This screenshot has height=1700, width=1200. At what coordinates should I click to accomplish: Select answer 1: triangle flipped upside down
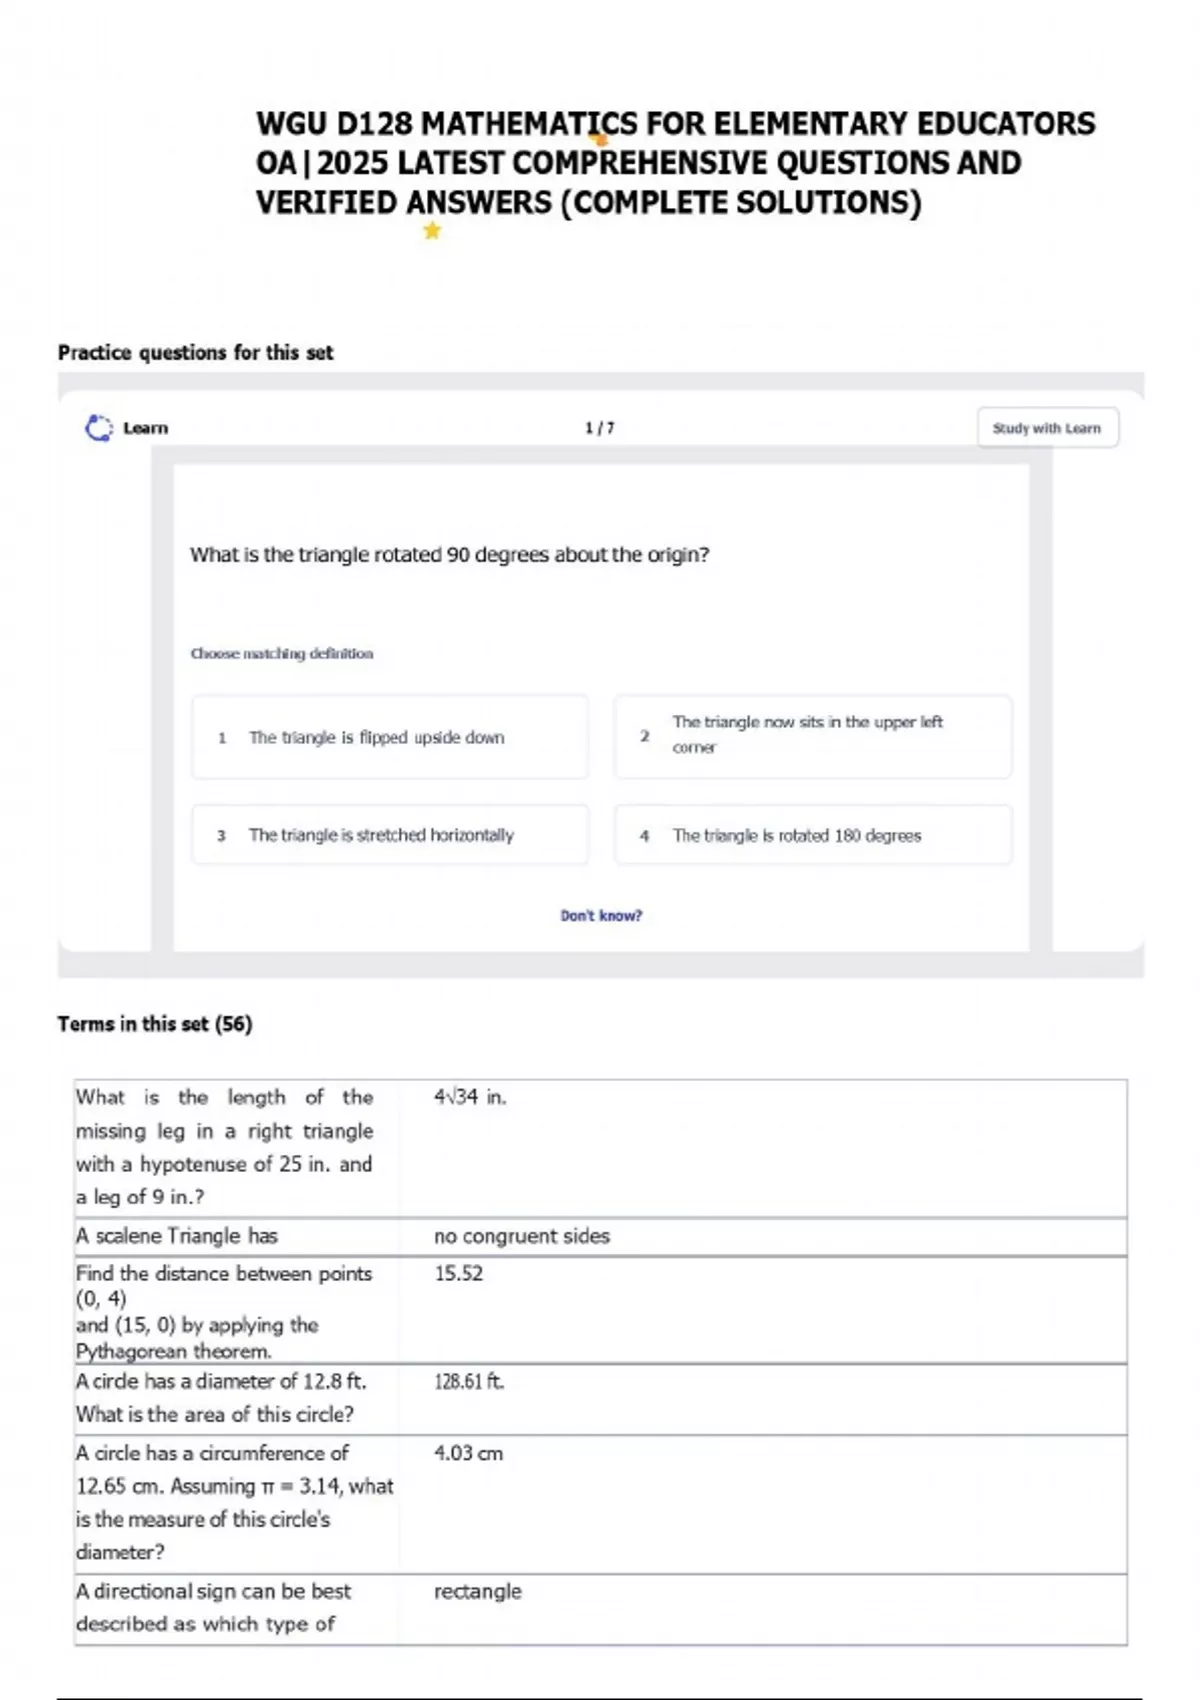(390, 737)
